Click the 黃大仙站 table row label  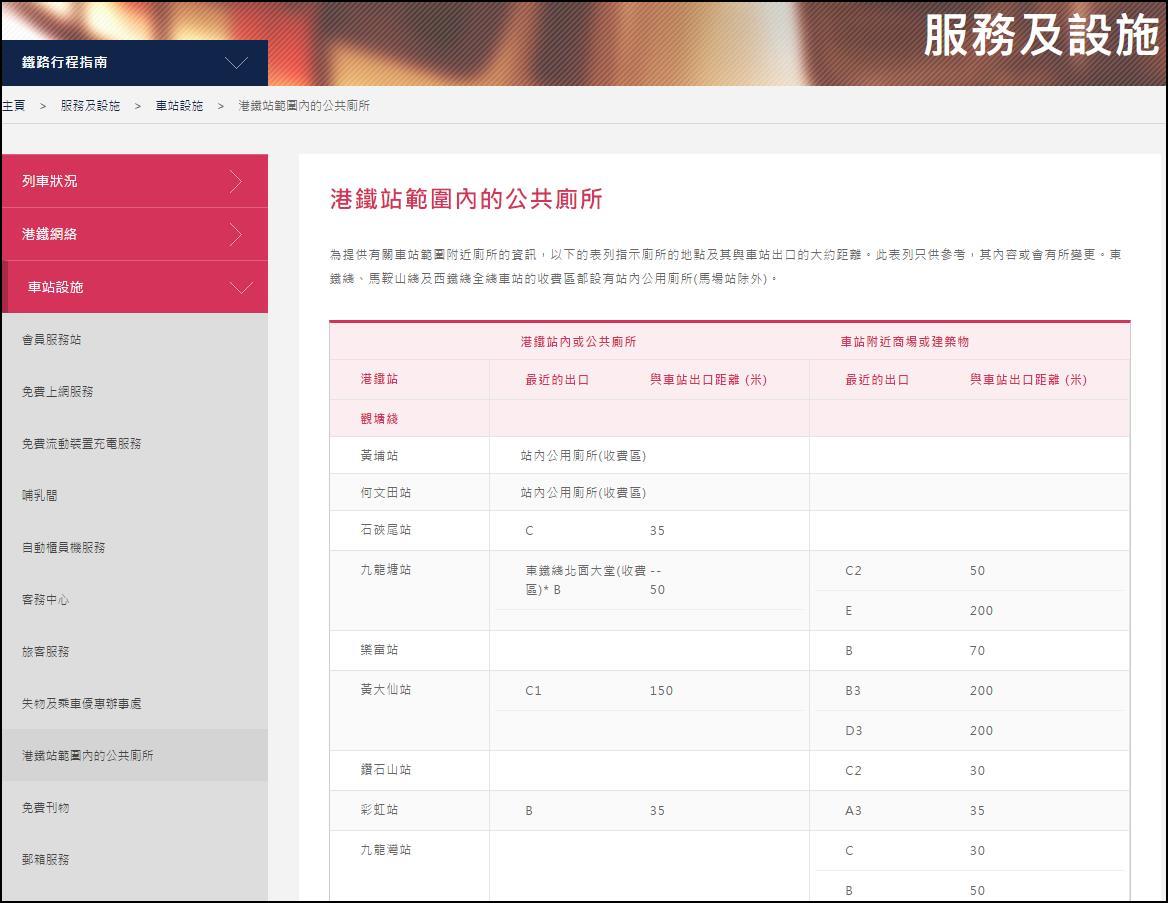click(x=385, y=690)
